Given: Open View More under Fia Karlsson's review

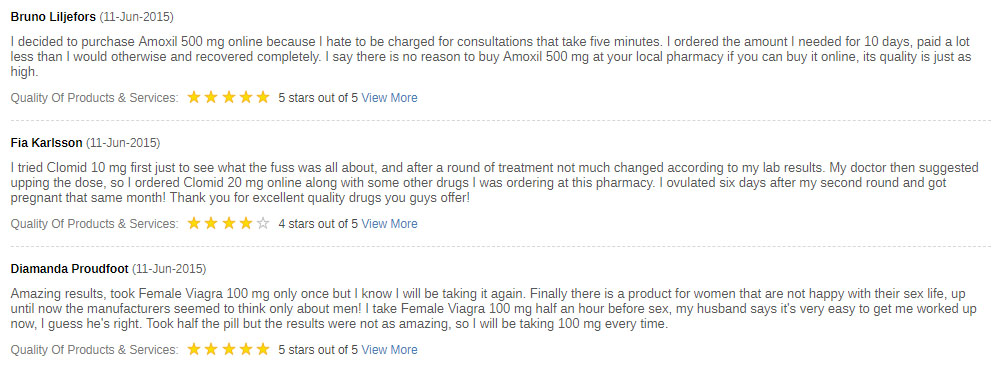Looking at the screenshot, I should [389, 224].
